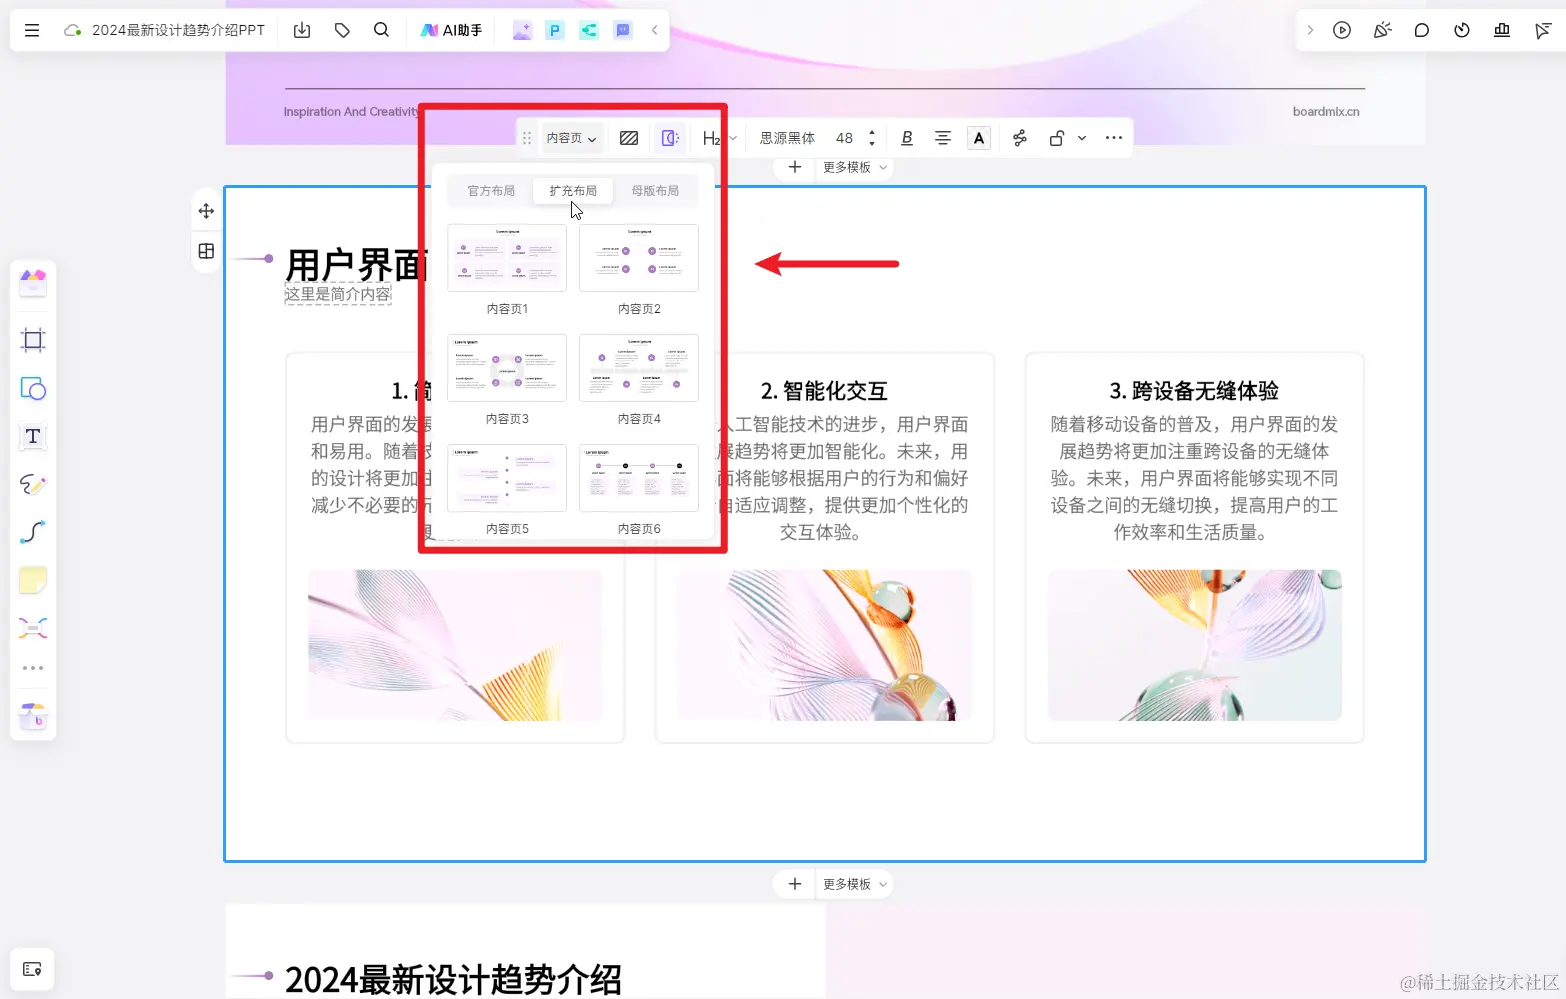Select the shapes tool in sidebar
Image resolution: width=1566 pixels, height=999 pixels.
tap(33, 388)
